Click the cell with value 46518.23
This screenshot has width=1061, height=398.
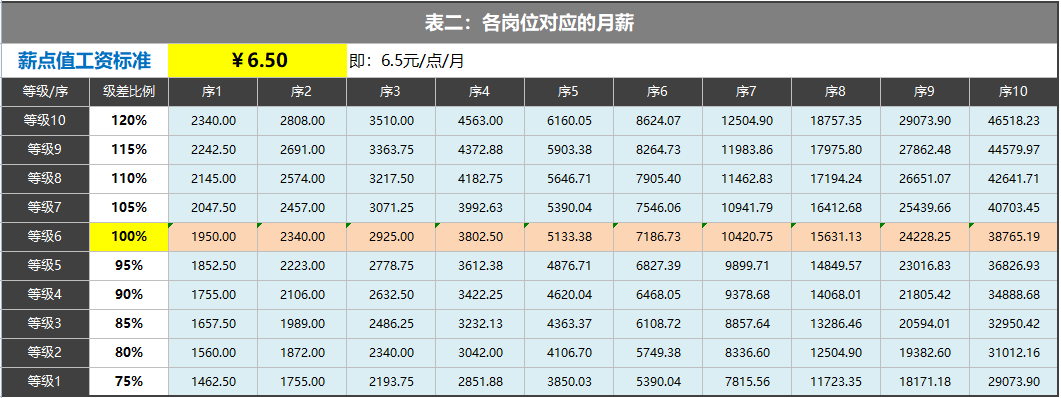coord(1014,121)
